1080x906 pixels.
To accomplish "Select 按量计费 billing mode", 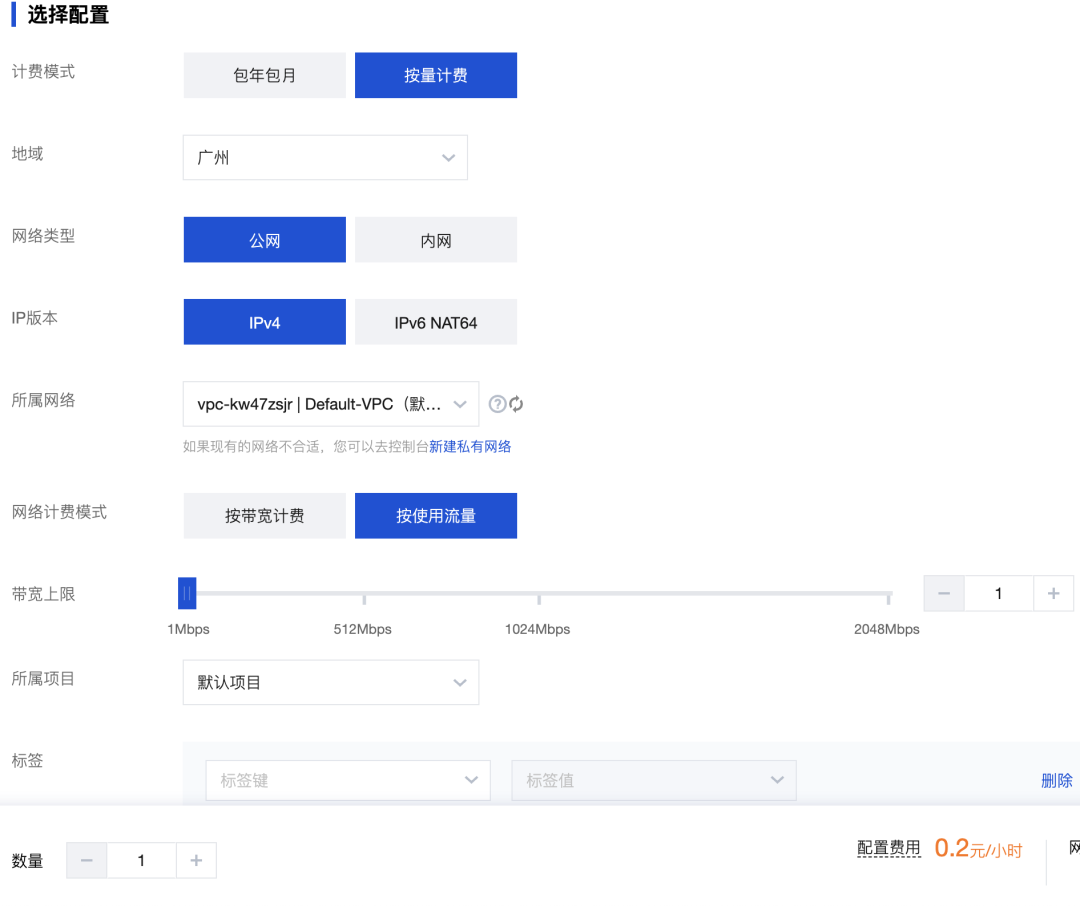I will point(436,75).
